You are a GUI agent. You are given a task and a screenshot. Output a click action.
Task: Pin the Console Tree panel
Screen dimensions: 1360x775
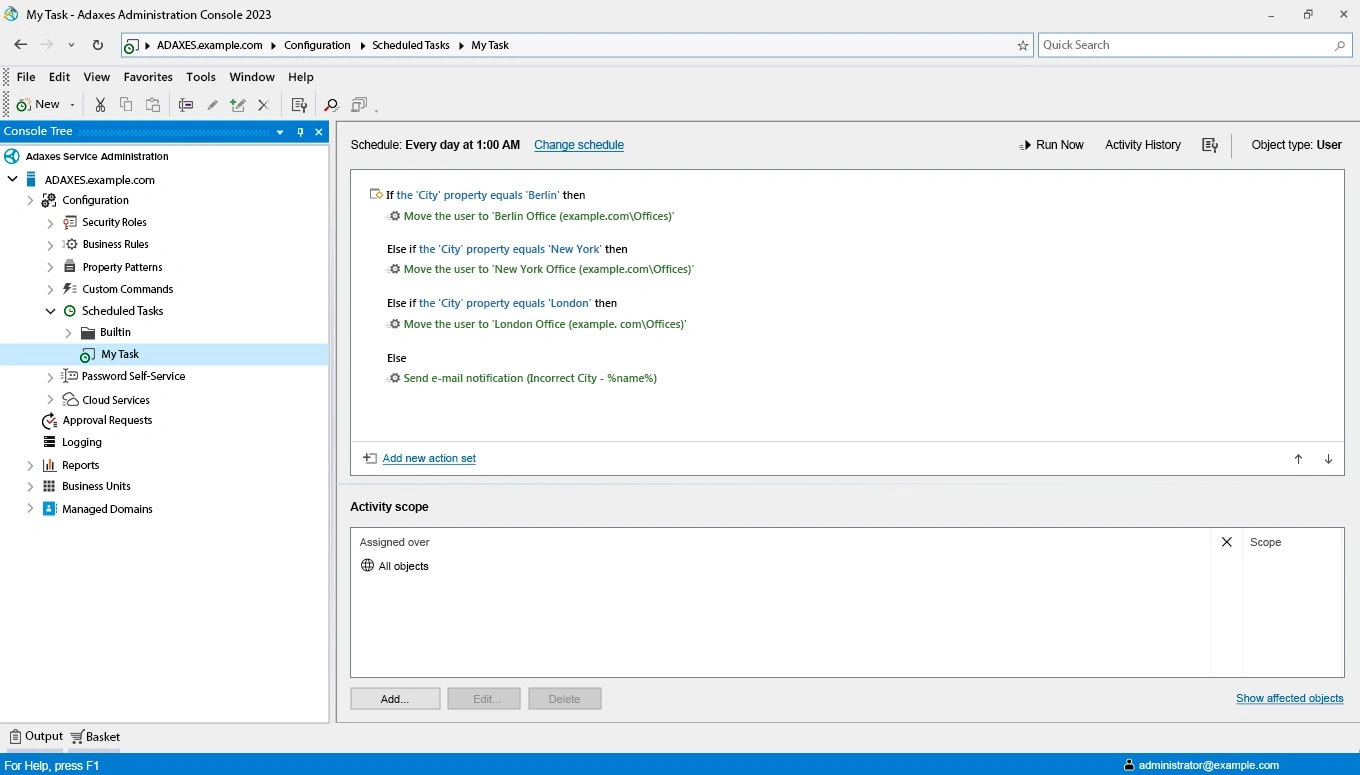pos(300,132)
